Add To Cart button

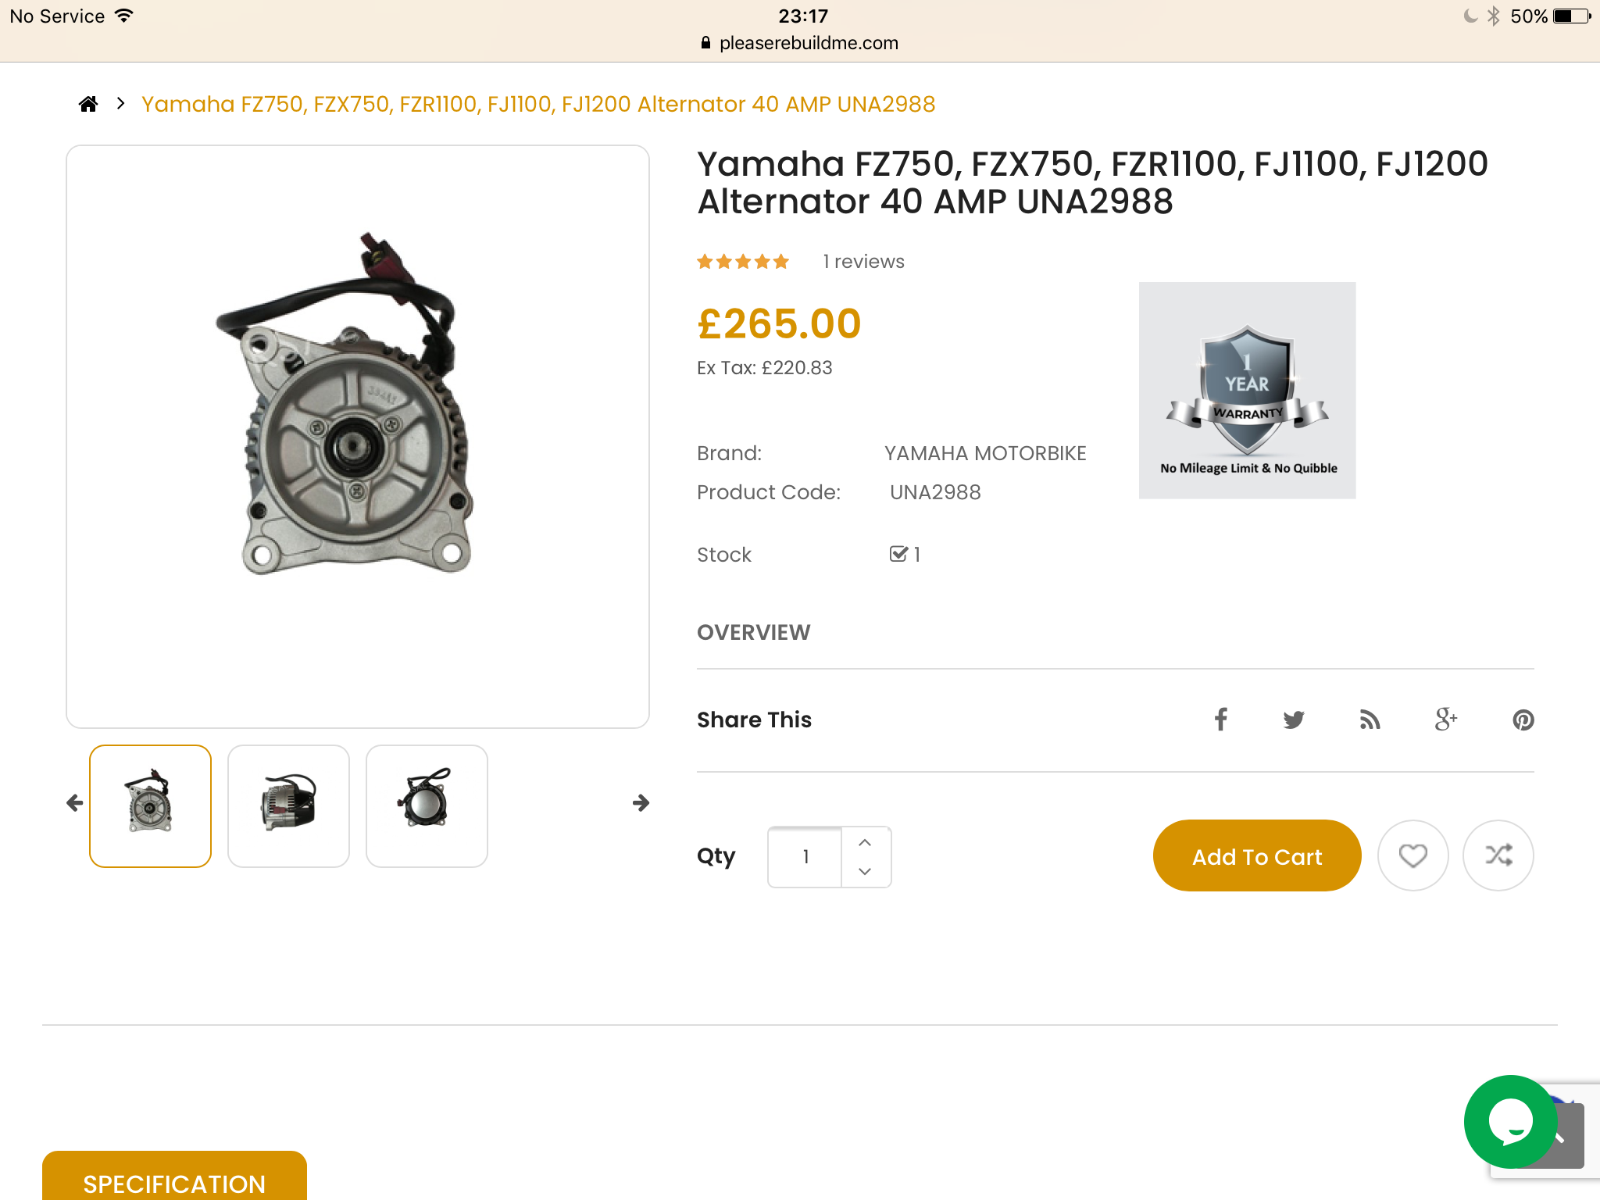click(x=1257, y=856)
